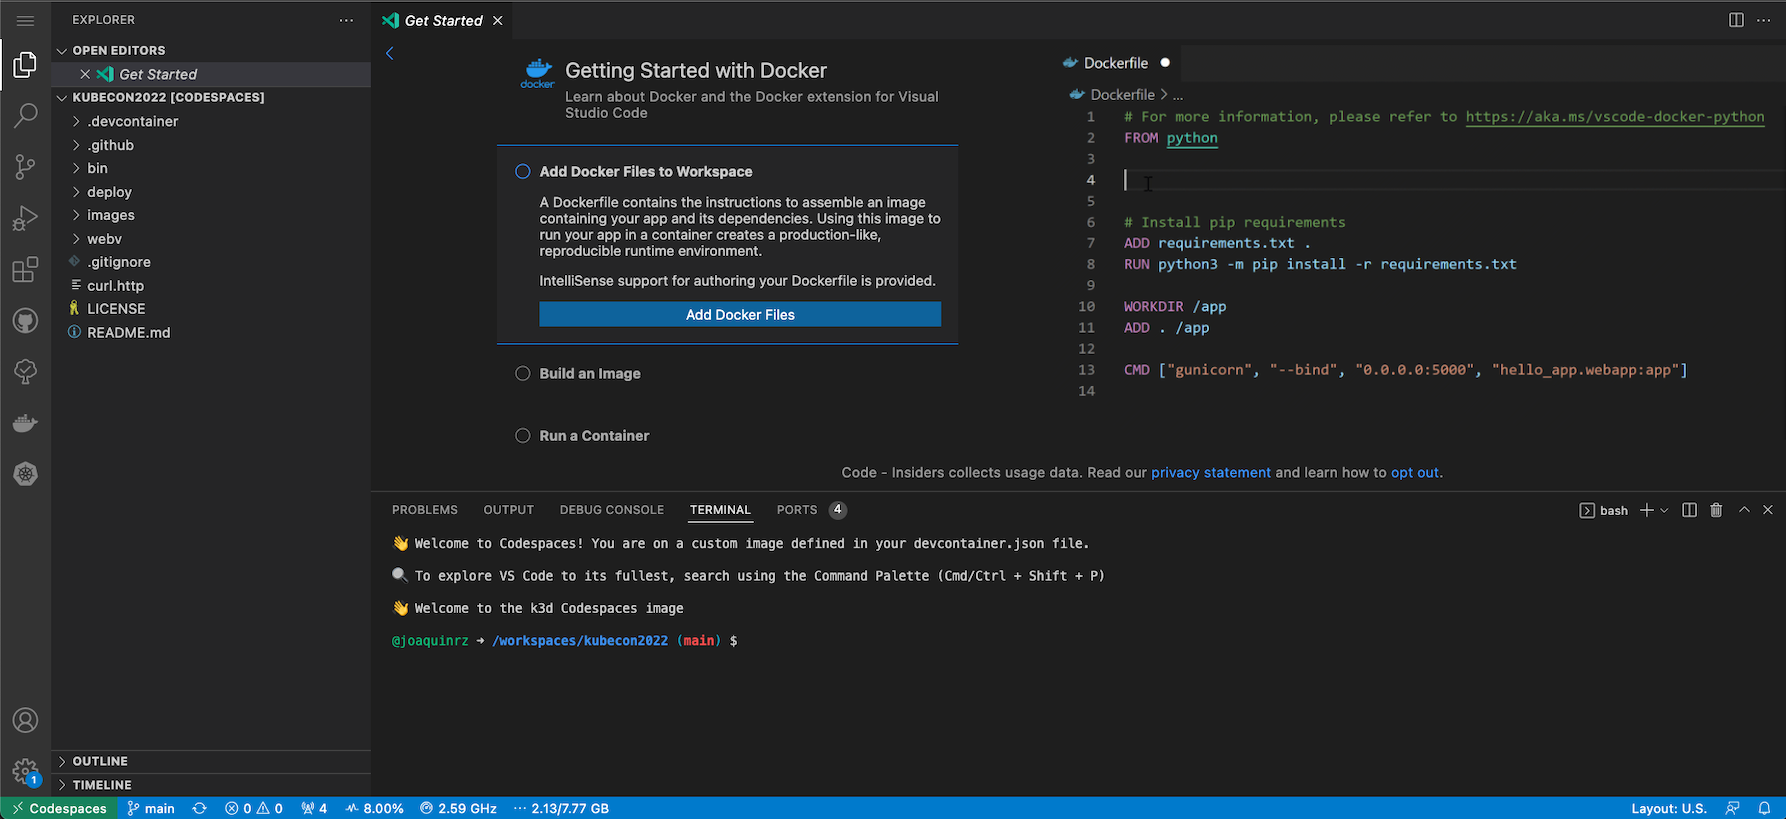Click the errors and warnings status item
Image resolution: width=1786 pixels, height=819 pixels.
254,808
